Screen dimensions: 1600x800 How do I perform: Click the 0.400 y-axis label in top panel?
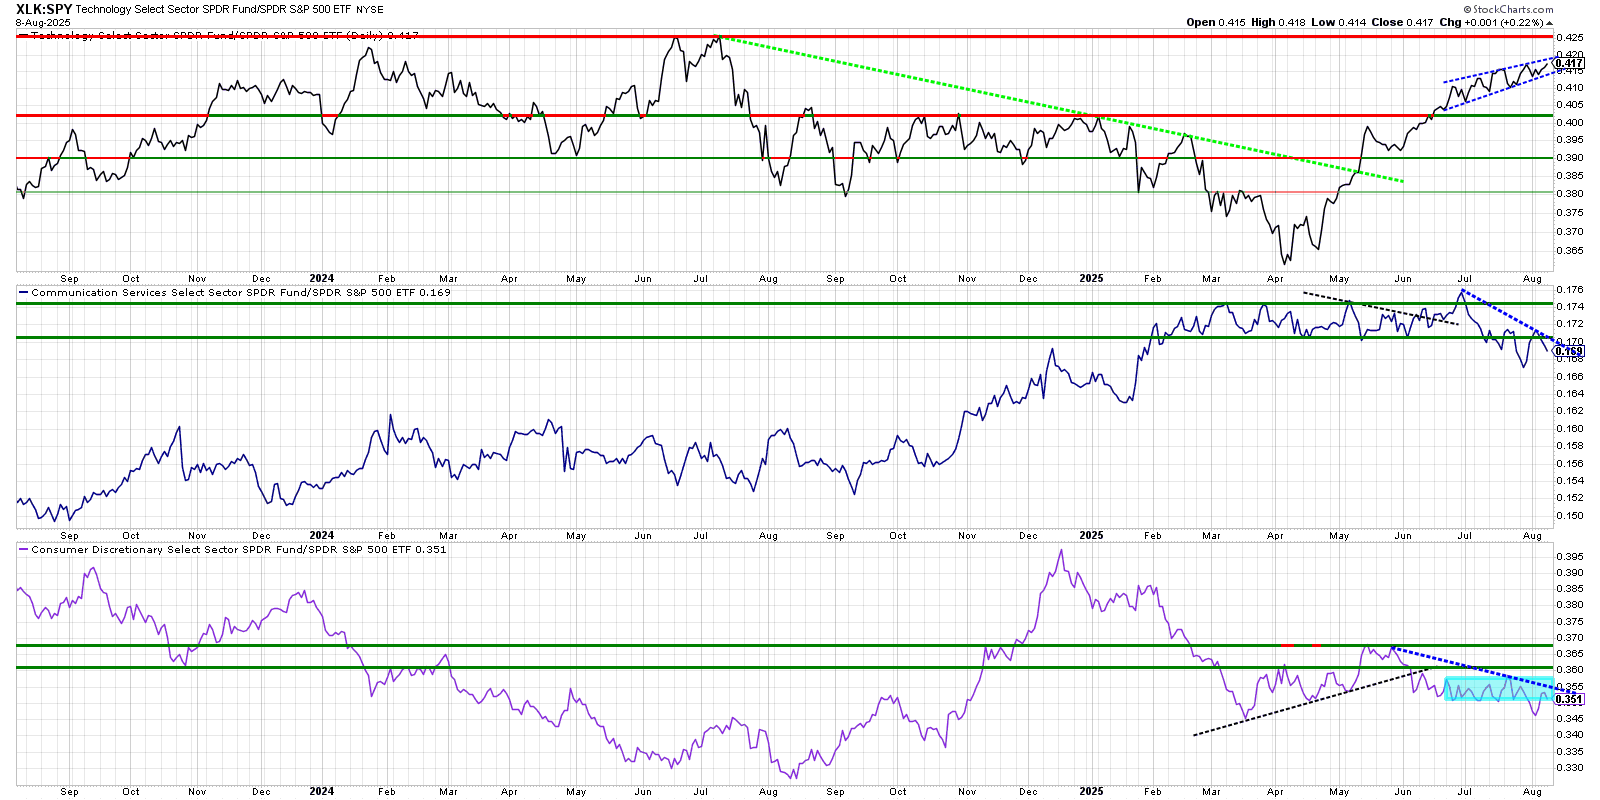1569,122
